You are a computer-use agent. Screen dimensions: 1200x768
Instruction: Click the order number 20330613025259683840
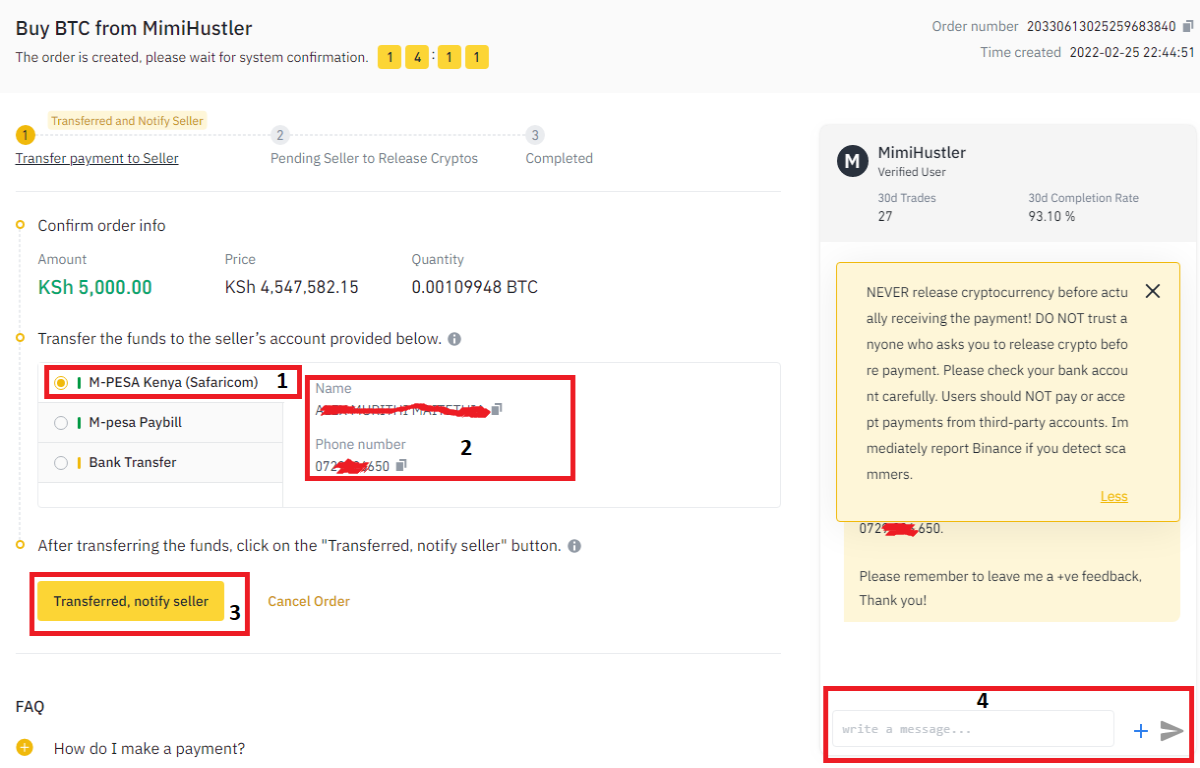[1101, 26]
